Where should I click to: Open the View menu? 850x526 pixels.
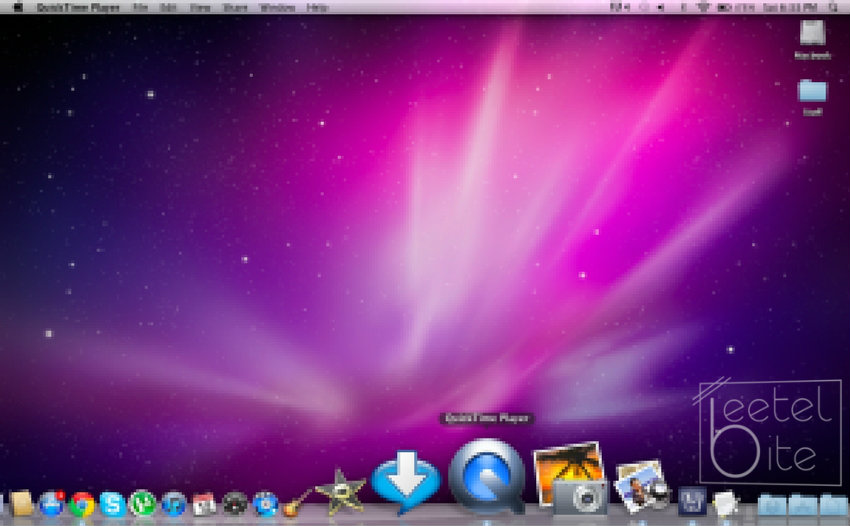(200, 8)
